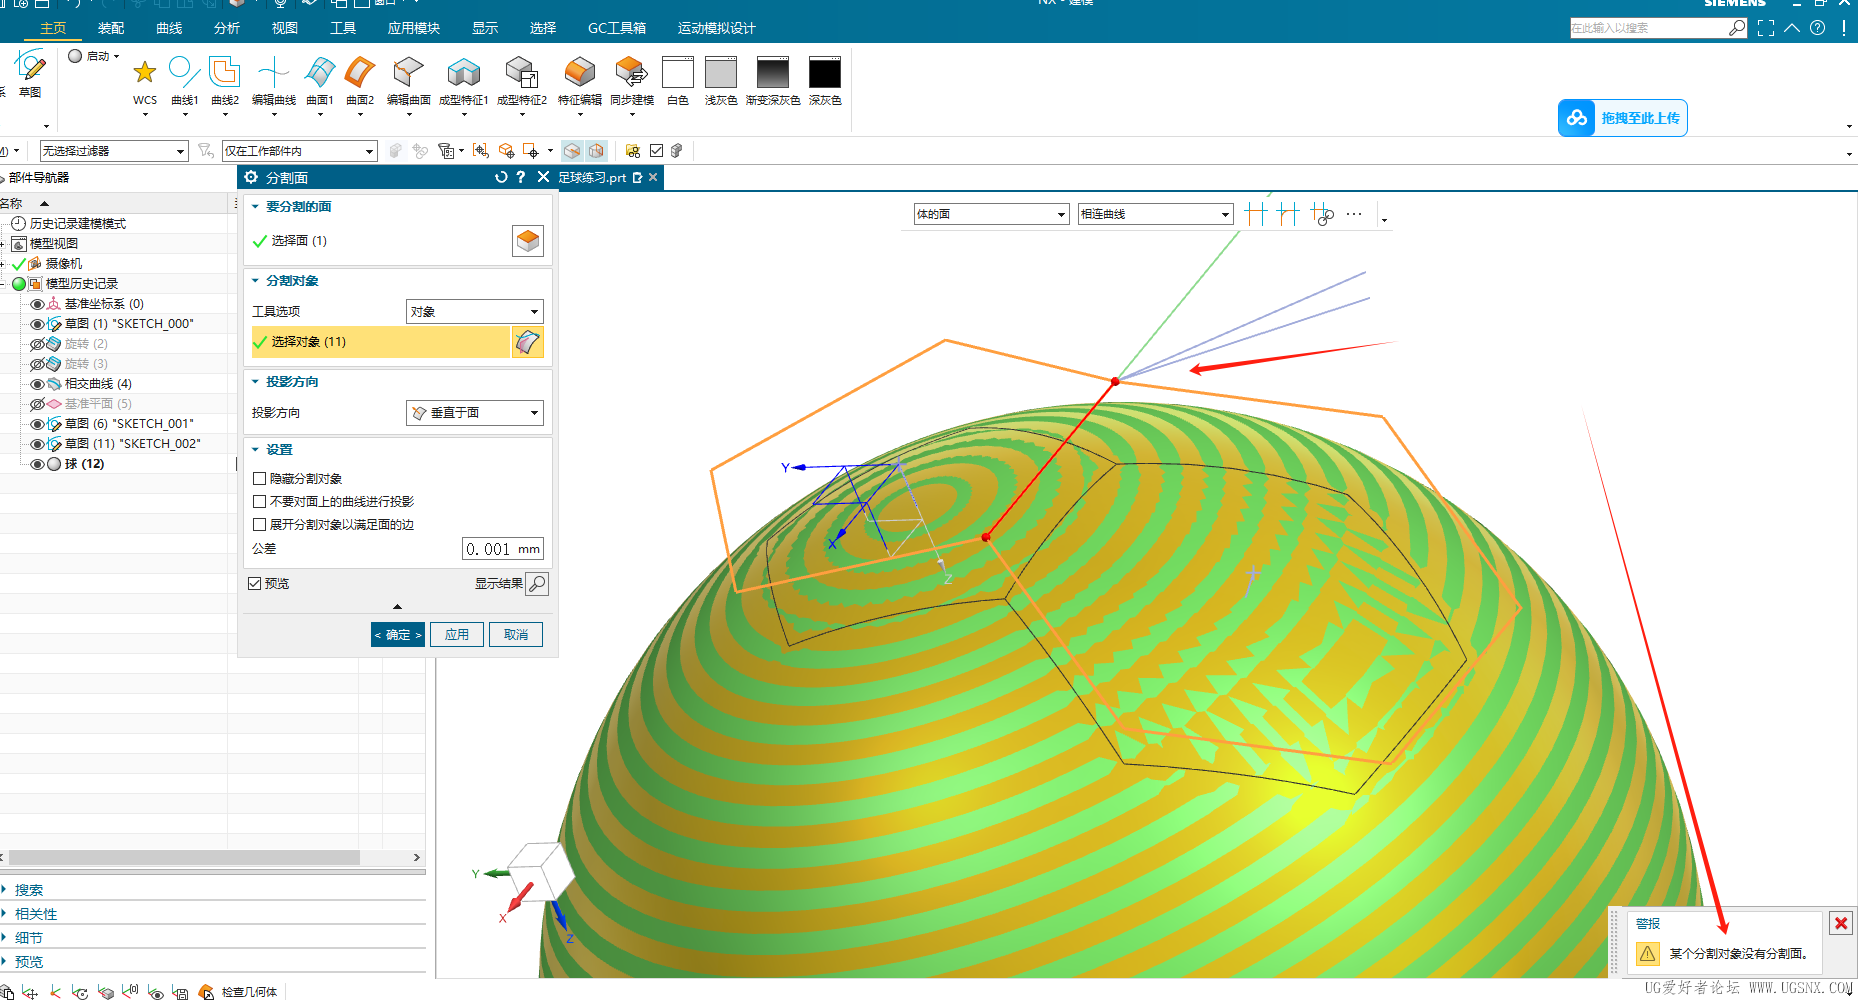Open the 无选择过滤器 filter dropdown
1858x1000 pixels.
114,151
